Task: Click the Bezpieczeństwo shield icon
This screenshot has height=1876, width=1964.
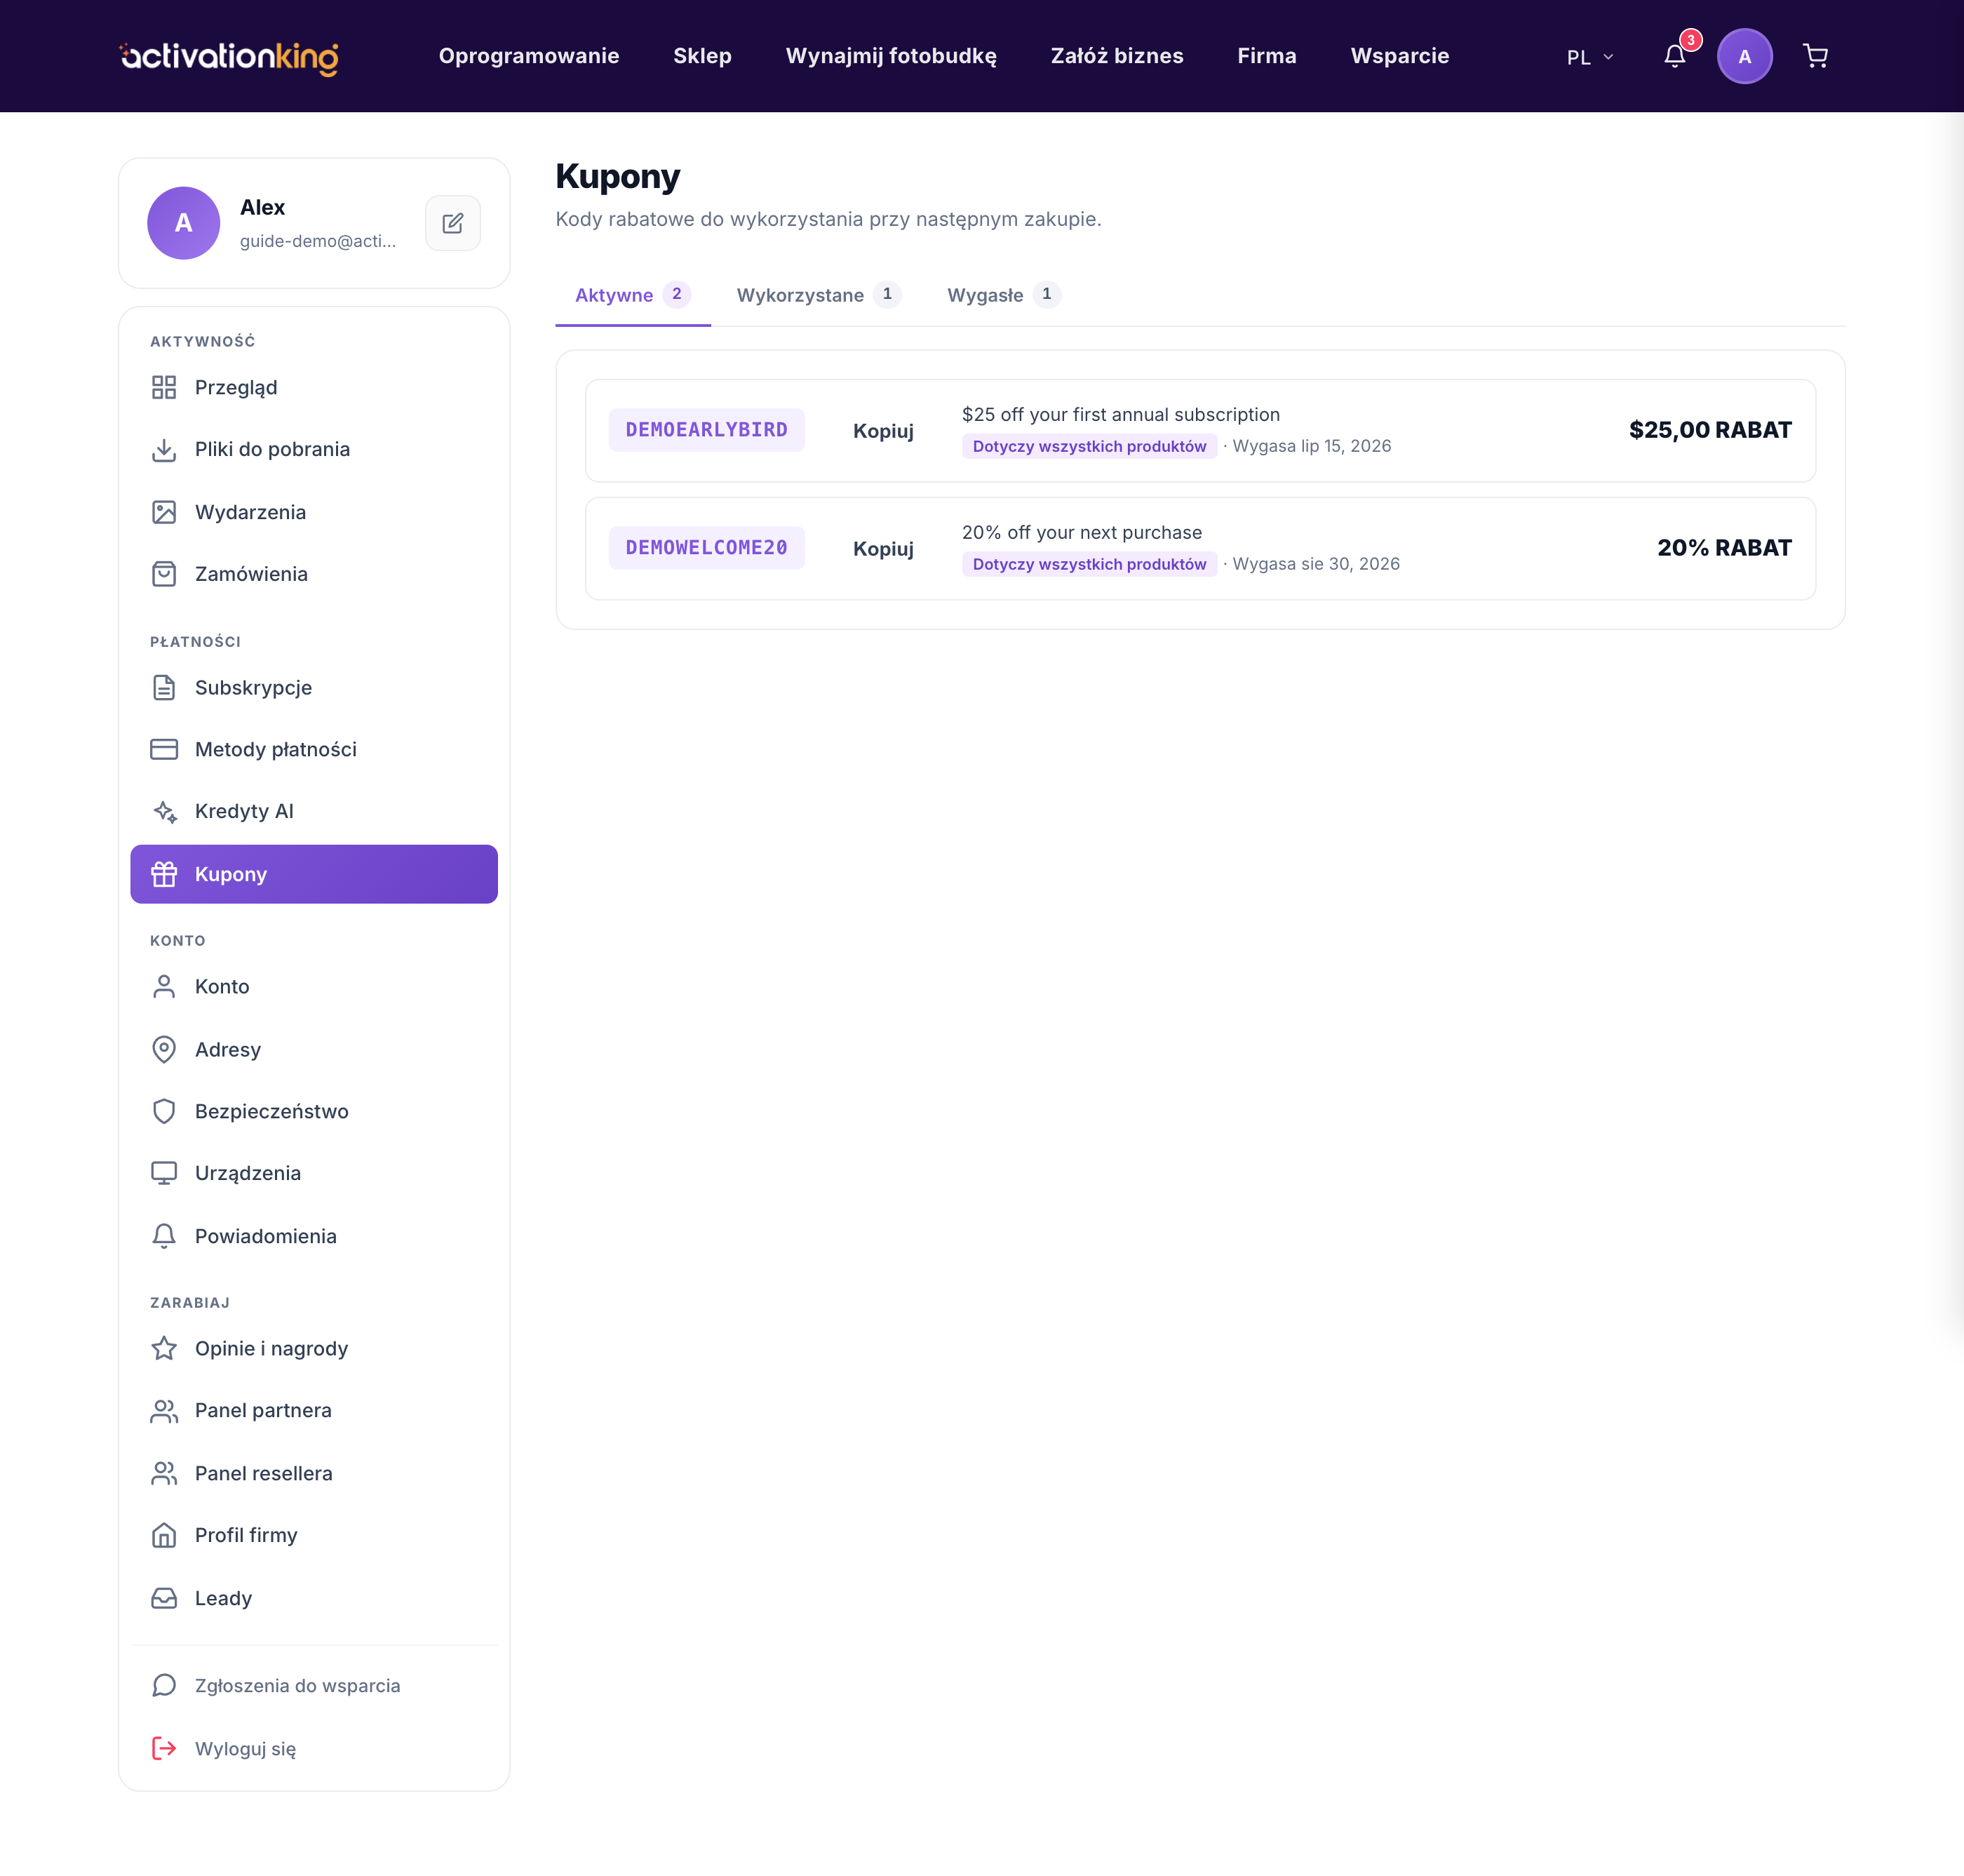Action: 164,1111
